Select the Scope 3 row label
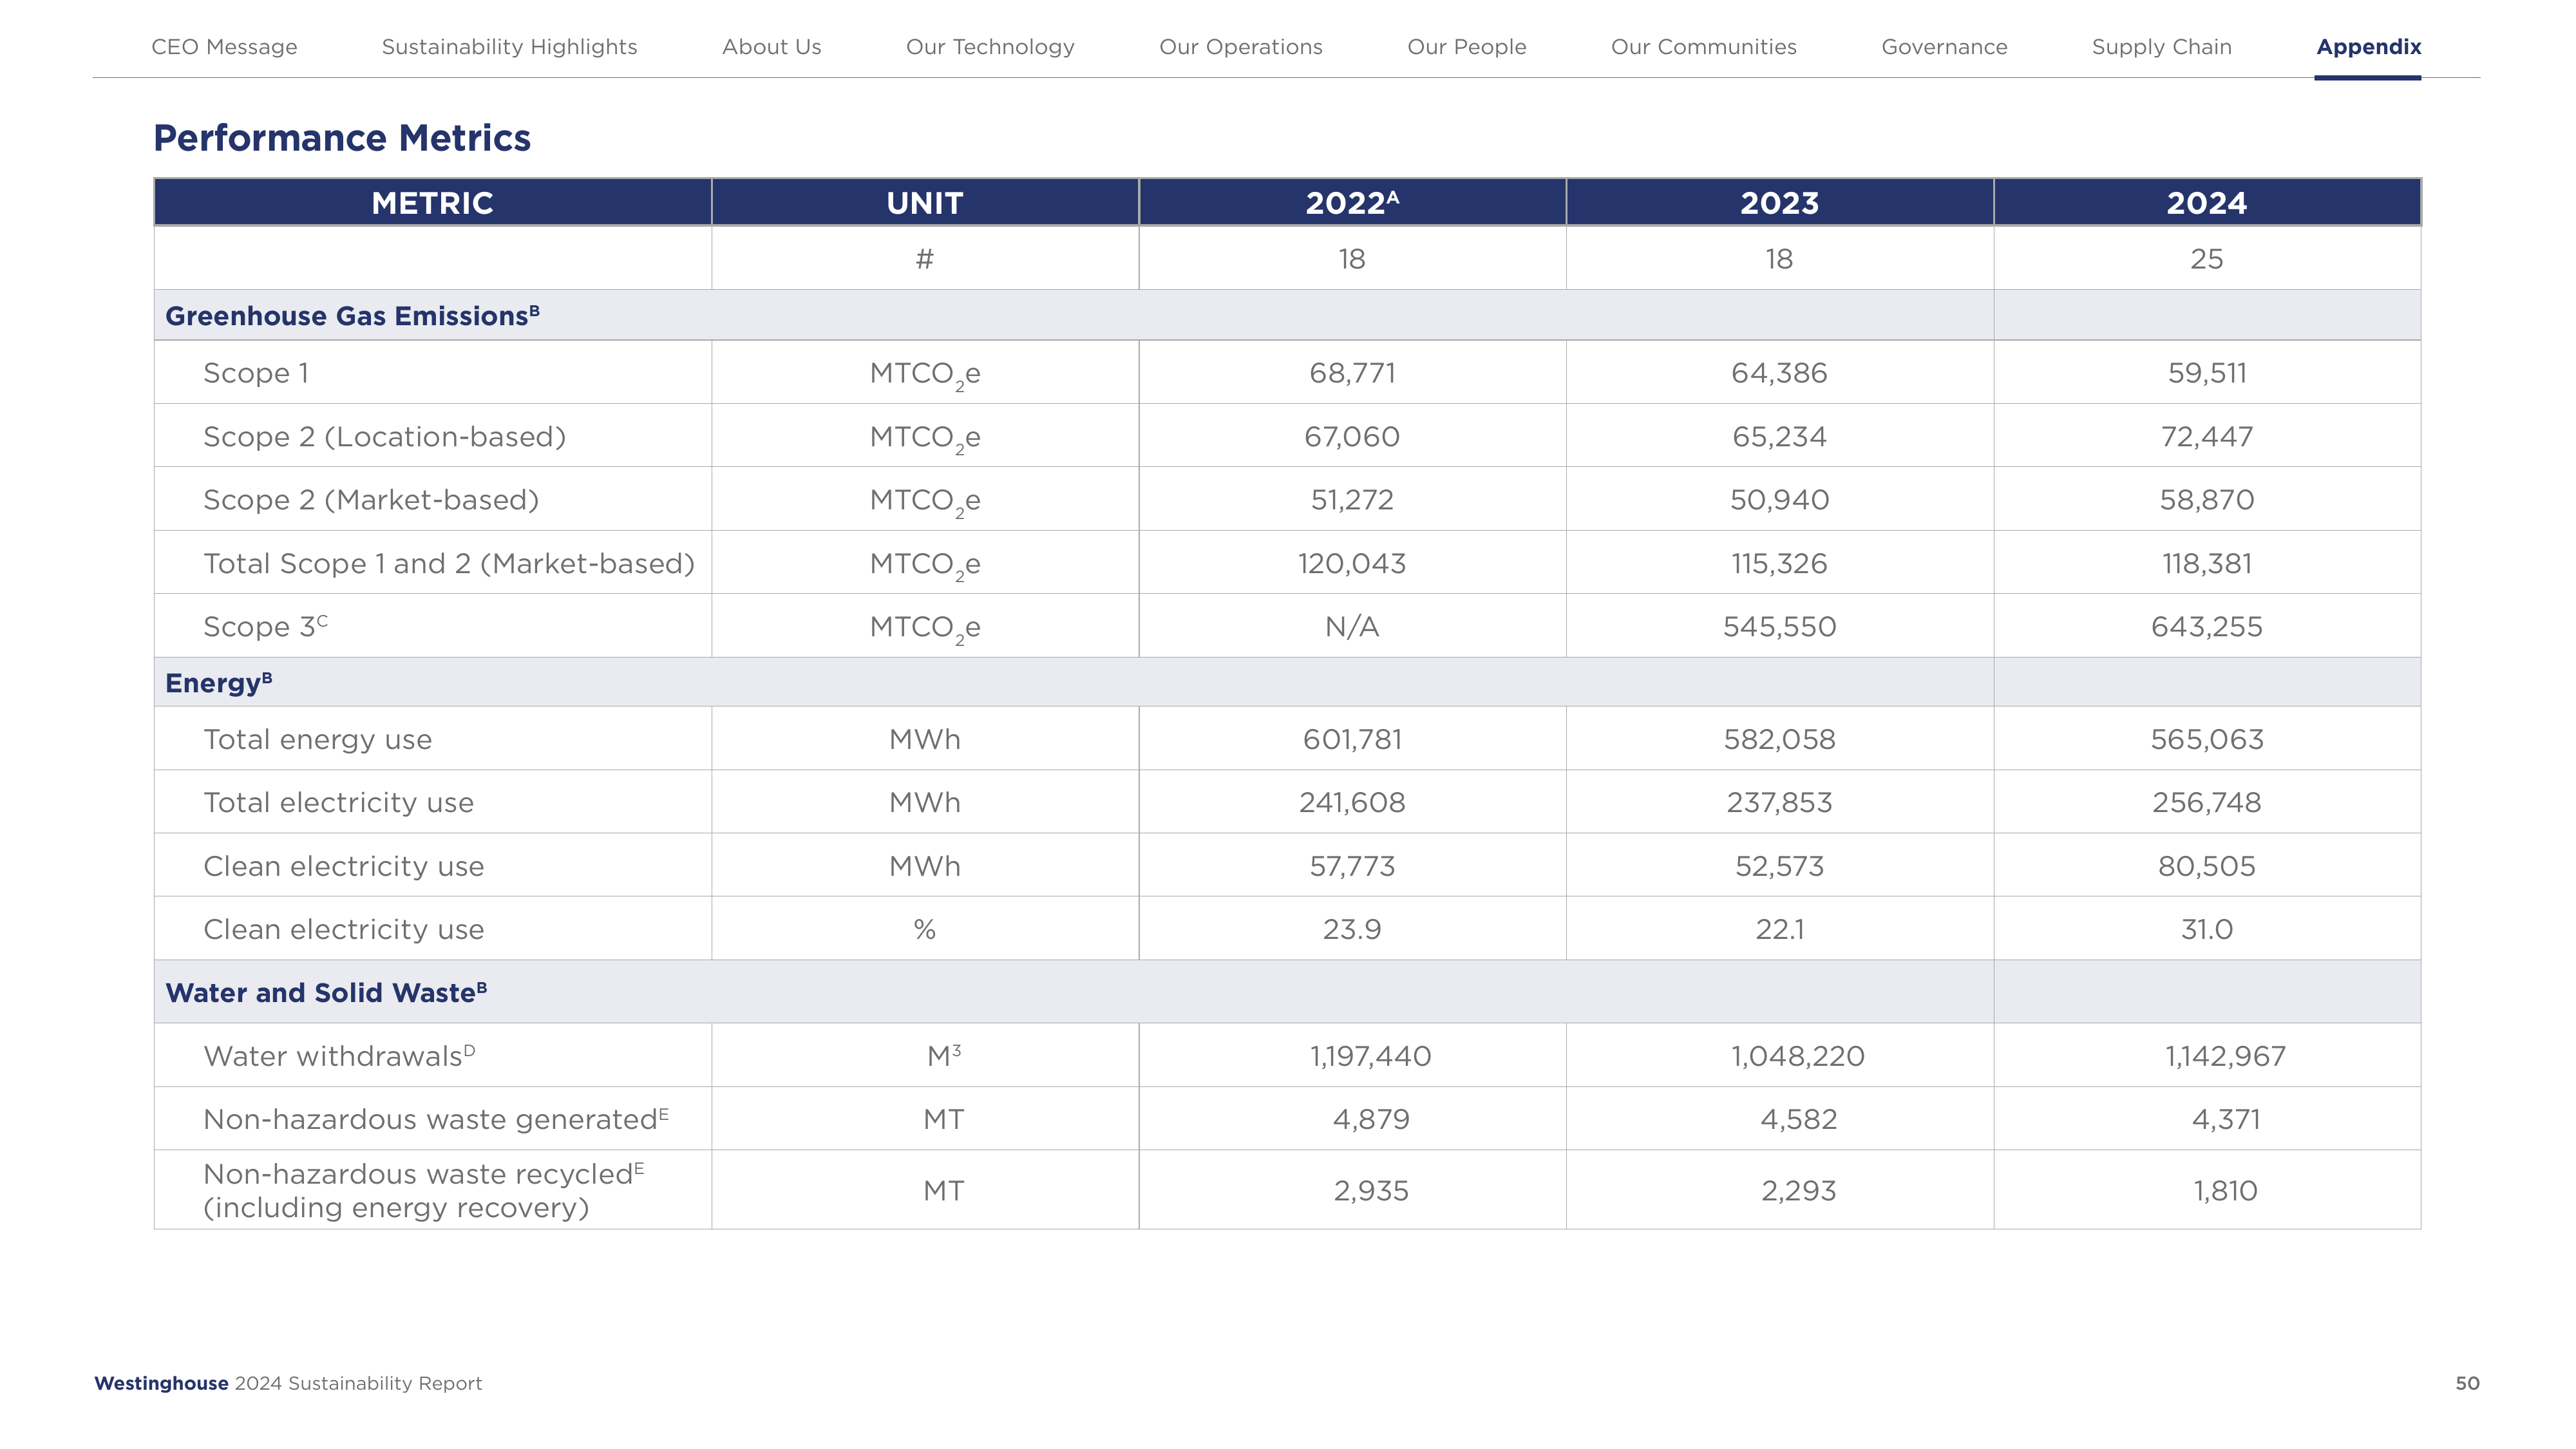 pos(265,626)
